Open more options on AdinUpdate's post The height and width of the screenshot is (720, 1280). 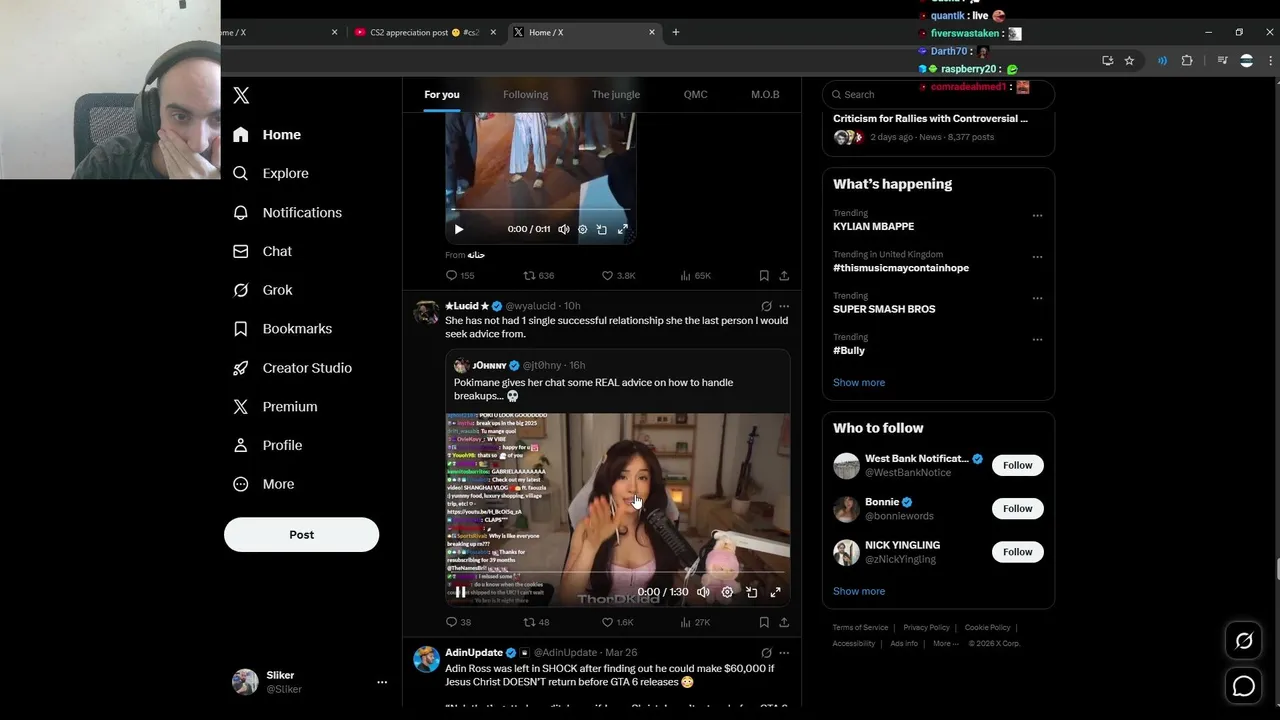point(784,653)
